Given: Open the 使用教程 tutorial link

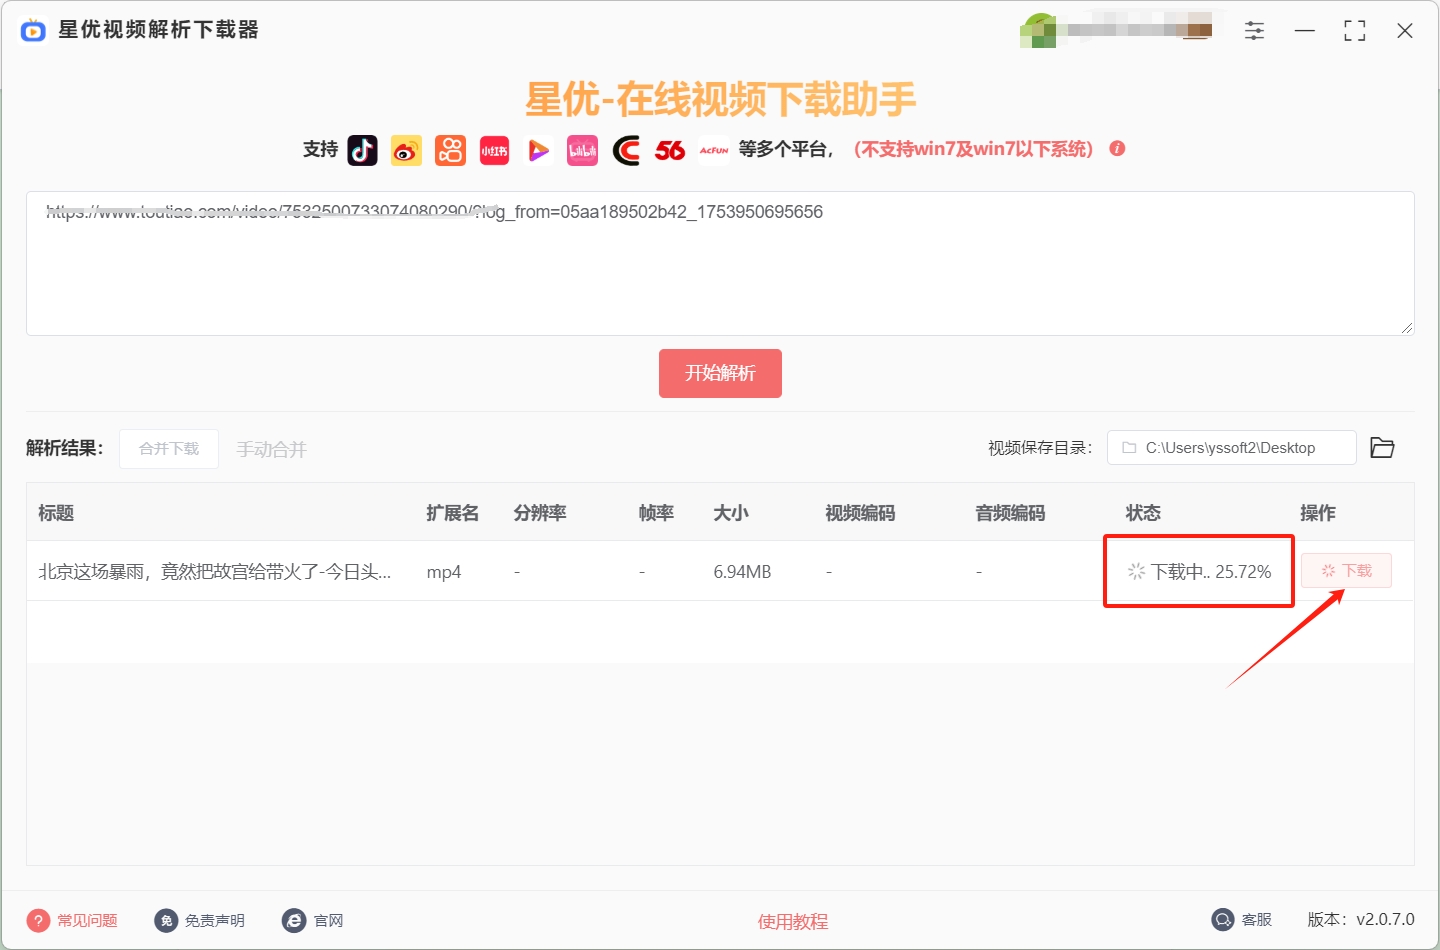Looking at the screenshot, I should pyautogui.click(x=792, y=921).
